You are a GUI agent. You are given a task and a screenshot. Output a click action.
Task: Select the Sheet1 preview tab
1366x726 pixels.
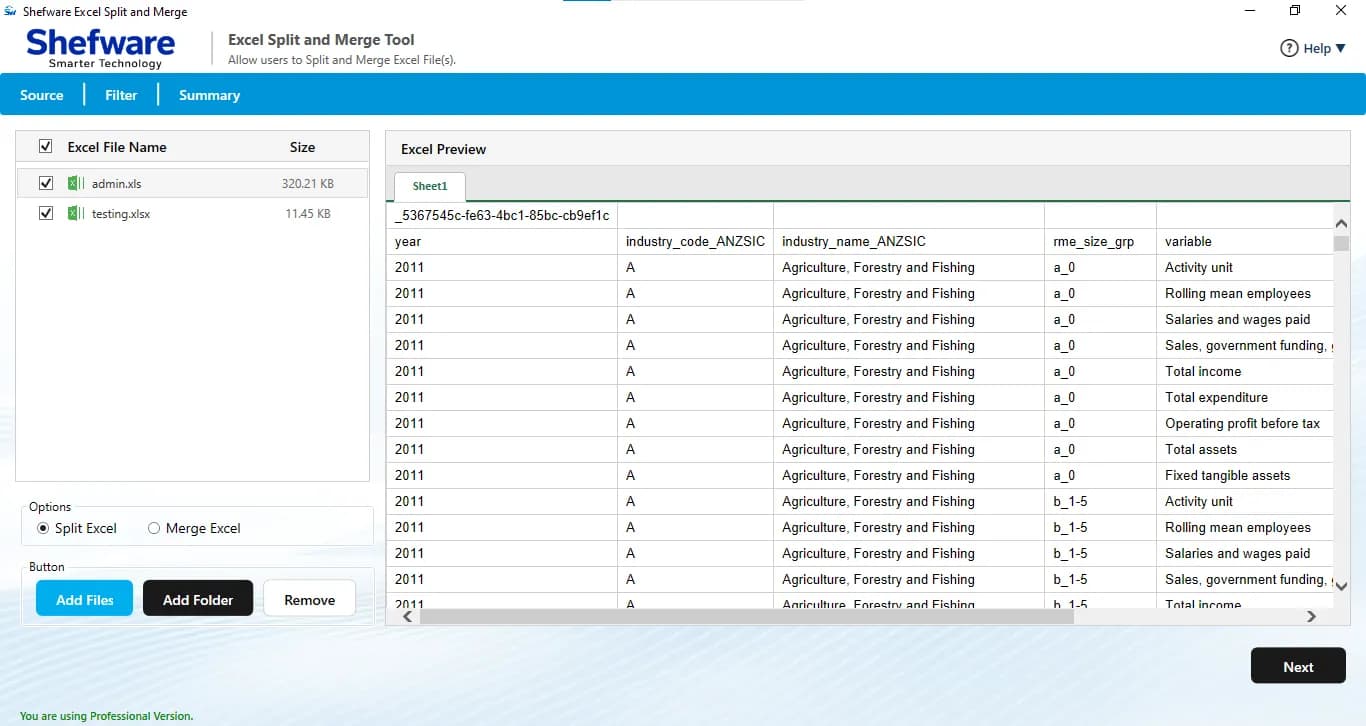pos(430,186)
